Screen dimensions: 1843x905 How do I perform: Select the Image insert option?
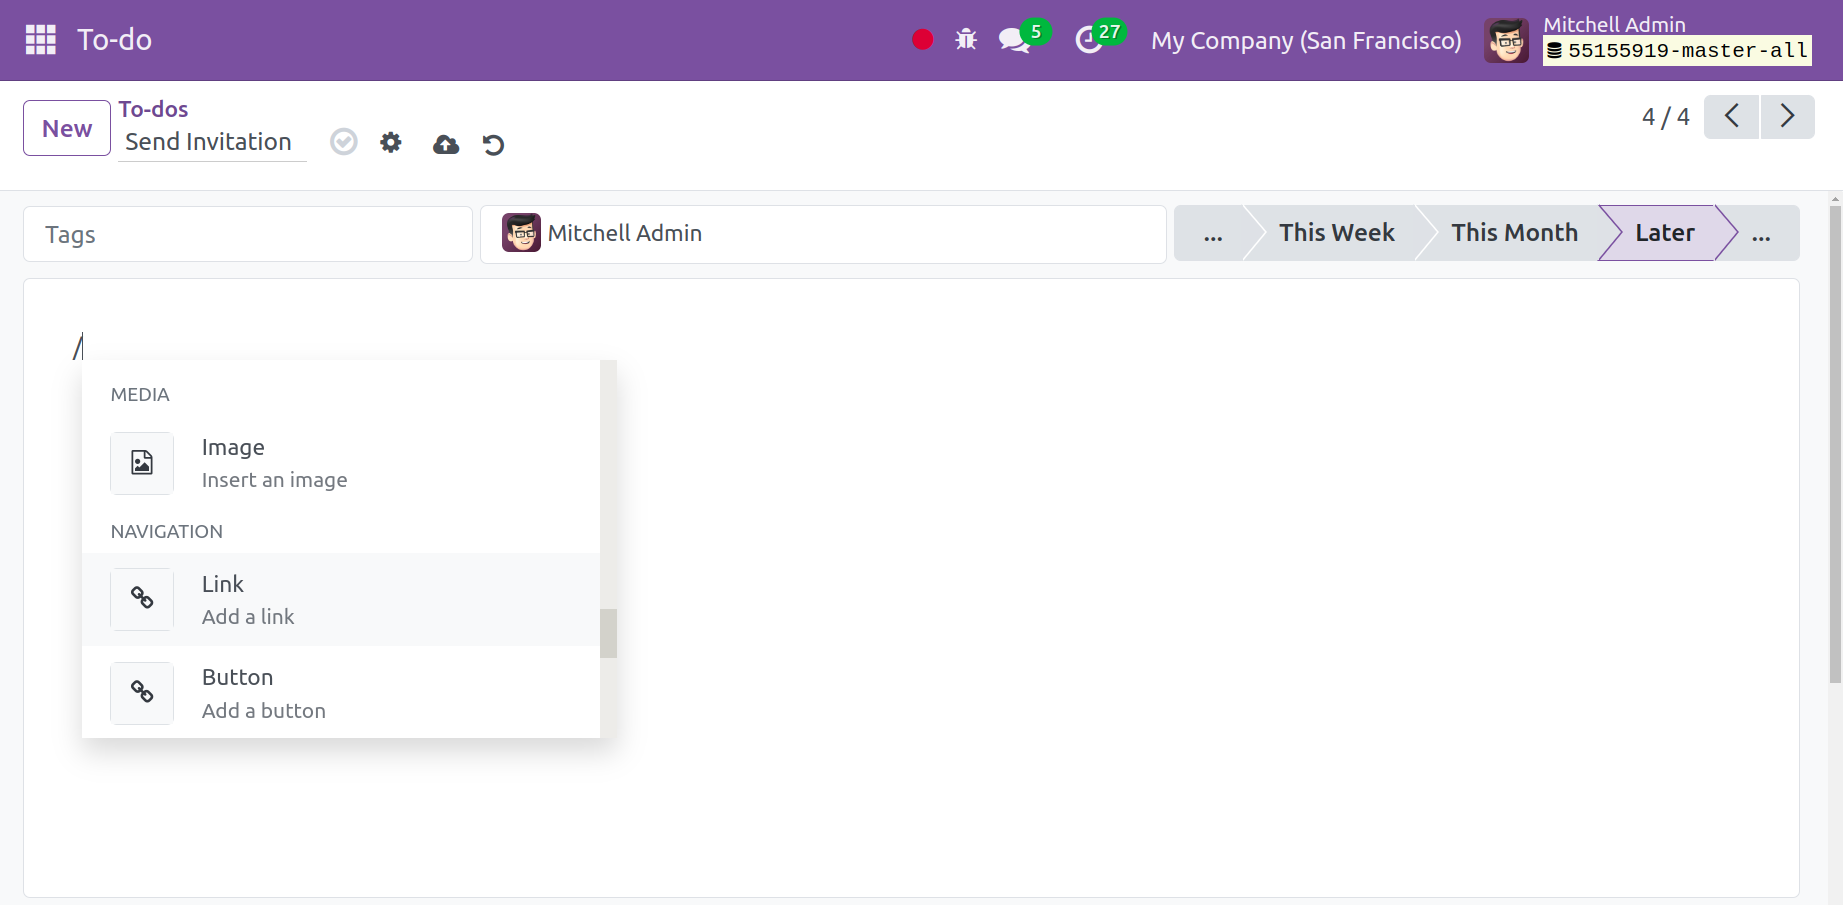341,463
